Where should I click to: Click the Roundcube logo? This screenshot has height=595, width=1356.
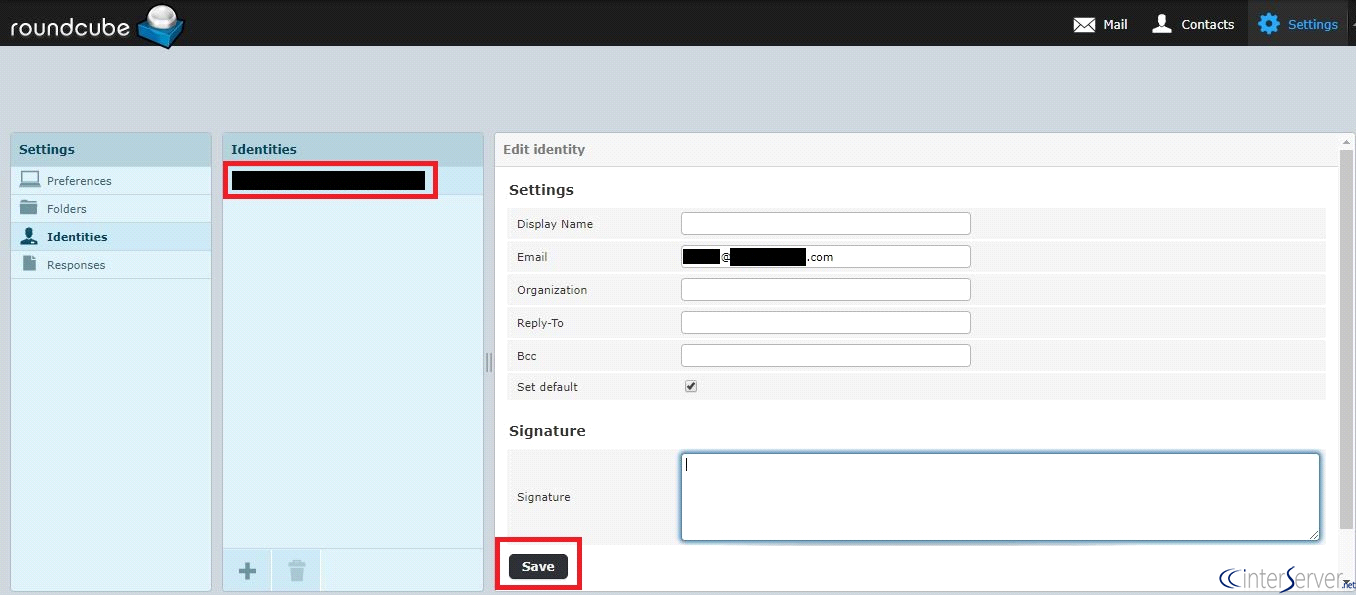(x=97, y=25)
